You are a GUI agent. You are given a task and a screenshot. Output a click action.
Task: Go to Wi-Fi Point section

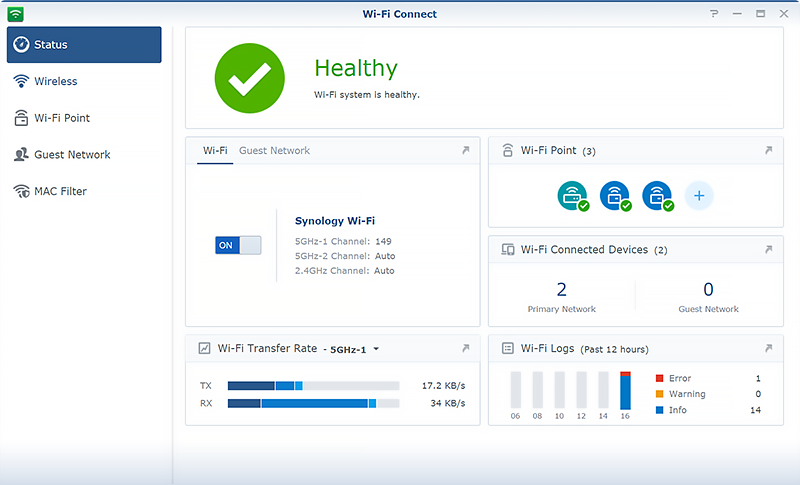click(x=84, y=118)
